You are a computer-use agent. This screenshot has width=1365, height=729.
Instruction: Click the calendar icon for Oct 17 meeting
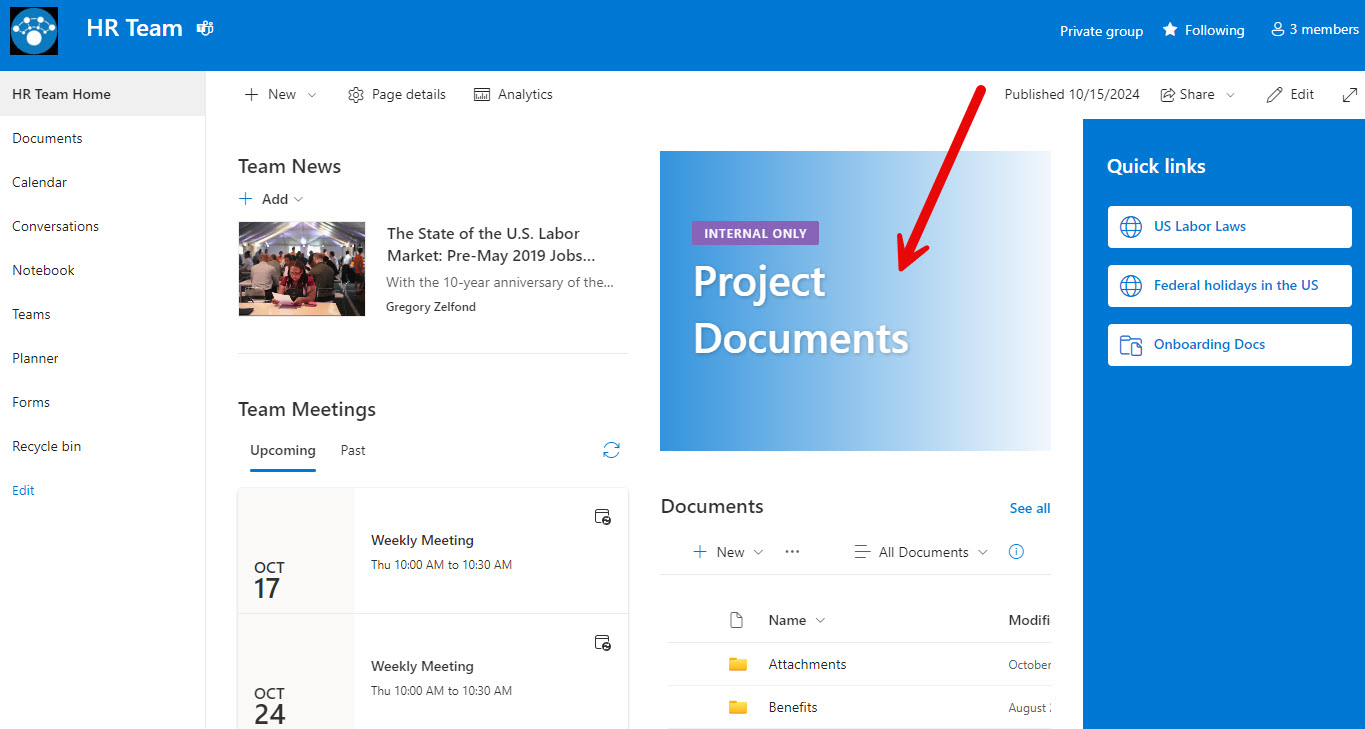click(603, 517)
